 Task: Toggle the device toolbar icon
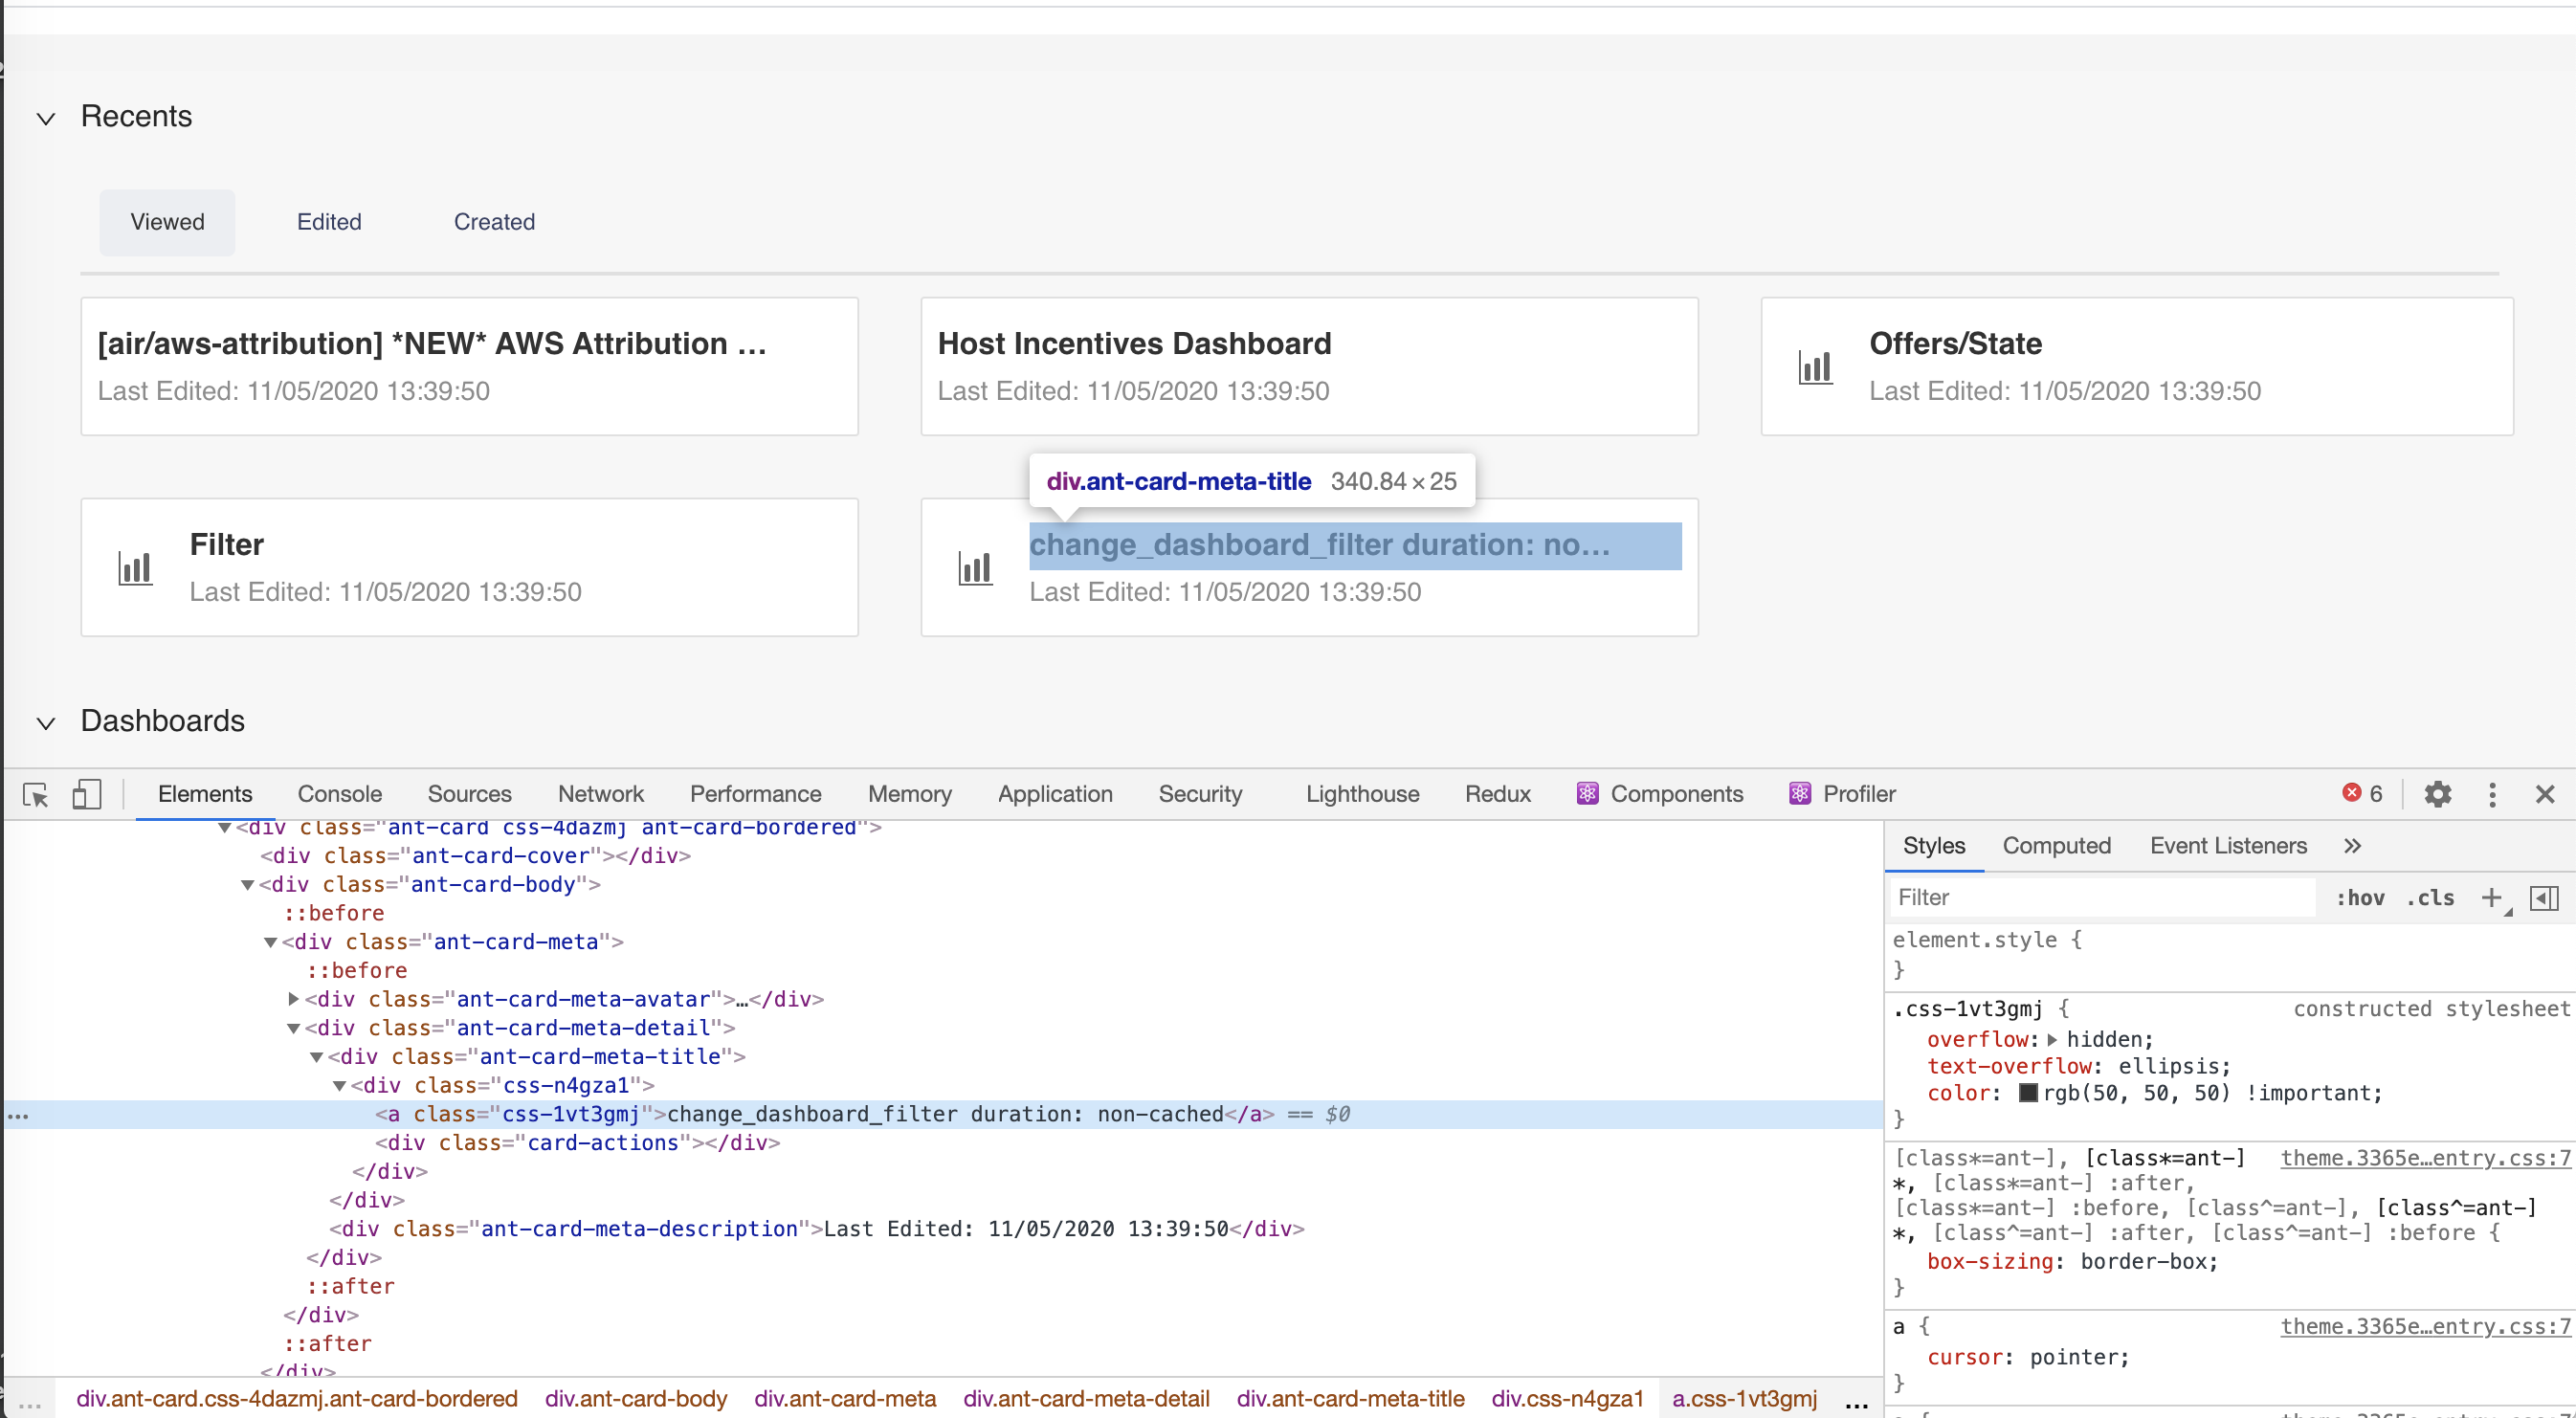point(86,794)
